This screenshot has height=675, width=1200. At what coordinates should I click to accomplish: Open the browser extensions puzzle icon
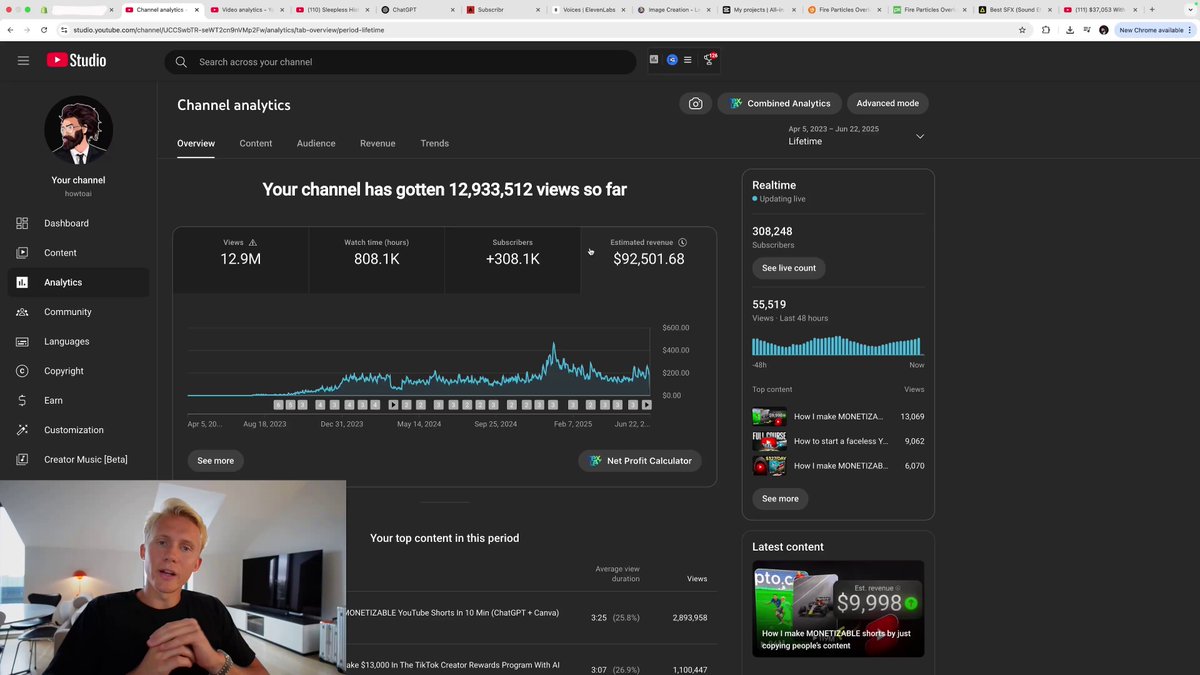(1046, 30)
